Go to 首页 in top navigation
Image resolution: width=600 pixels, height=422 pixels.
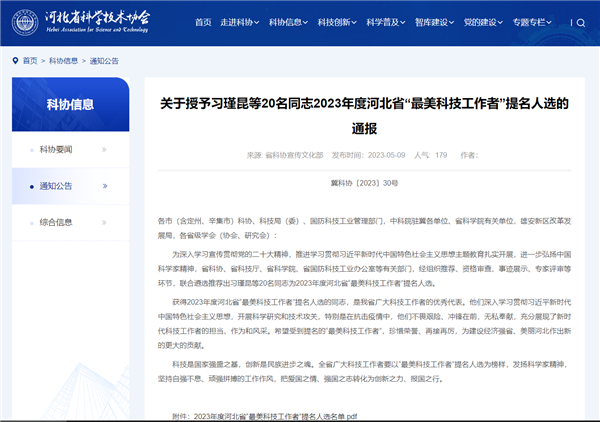[x=203, y=22]
